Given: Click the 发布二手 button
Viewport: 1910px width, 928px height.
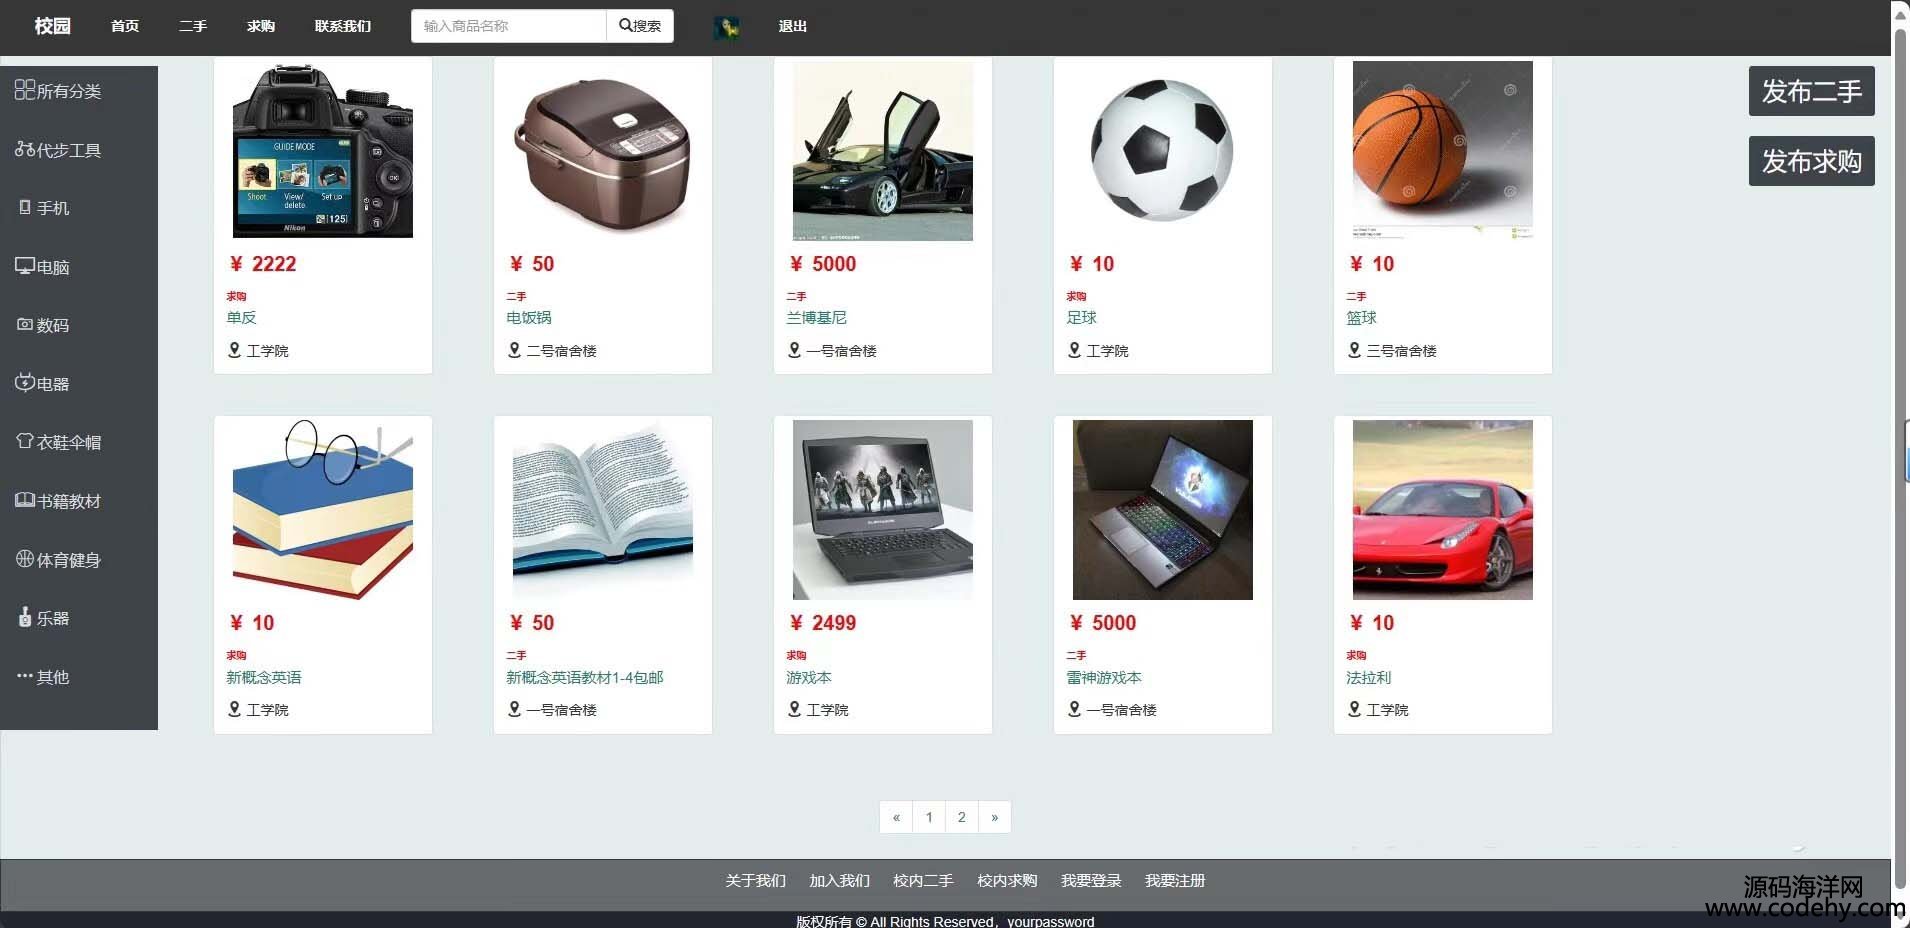Looking at the screenshot, I should (1811, 91).
